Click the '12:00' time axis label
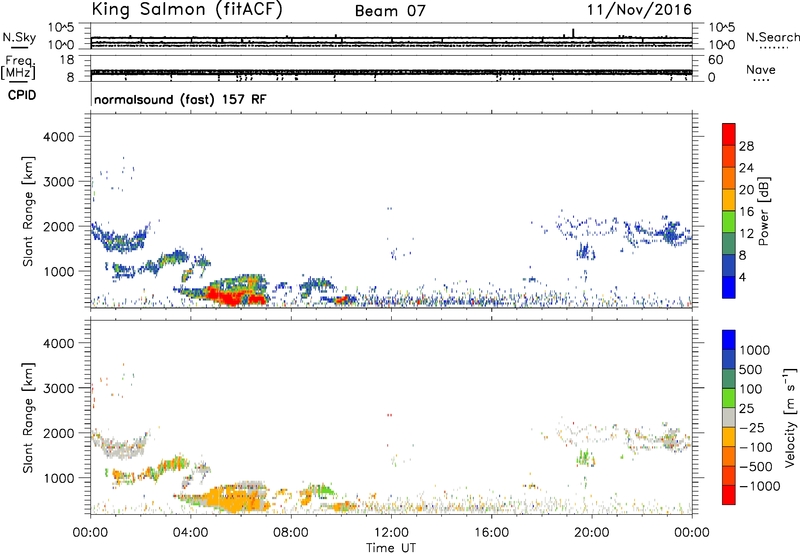The image size is (800, 554). click(x=391, y=533)
